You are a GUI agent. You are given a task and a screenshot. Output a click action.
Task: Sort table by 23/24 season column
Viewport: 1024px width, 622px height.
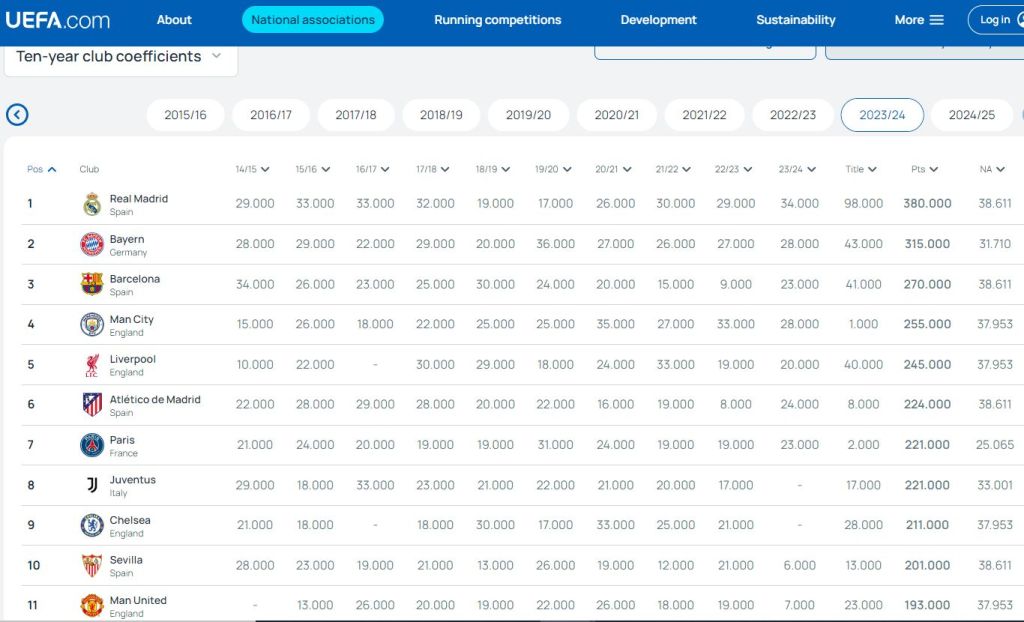click(x=796, y=169)
